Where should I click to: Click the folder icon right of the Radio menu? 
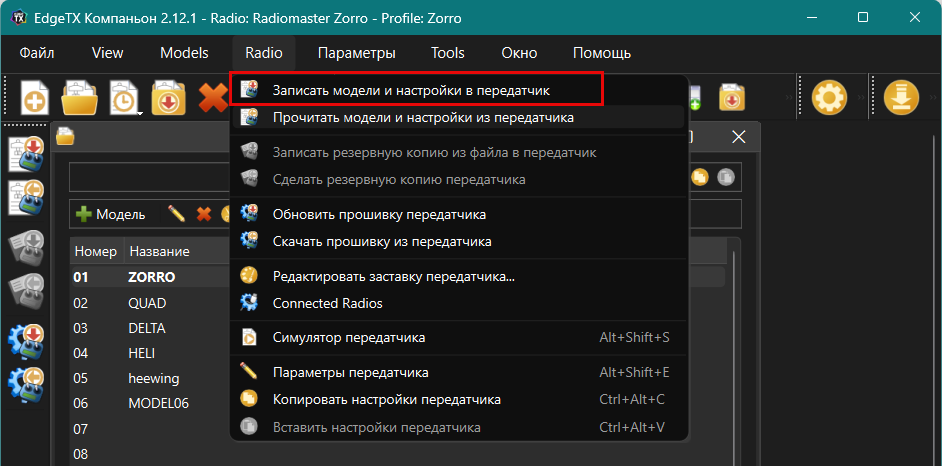tap(732, 97)
